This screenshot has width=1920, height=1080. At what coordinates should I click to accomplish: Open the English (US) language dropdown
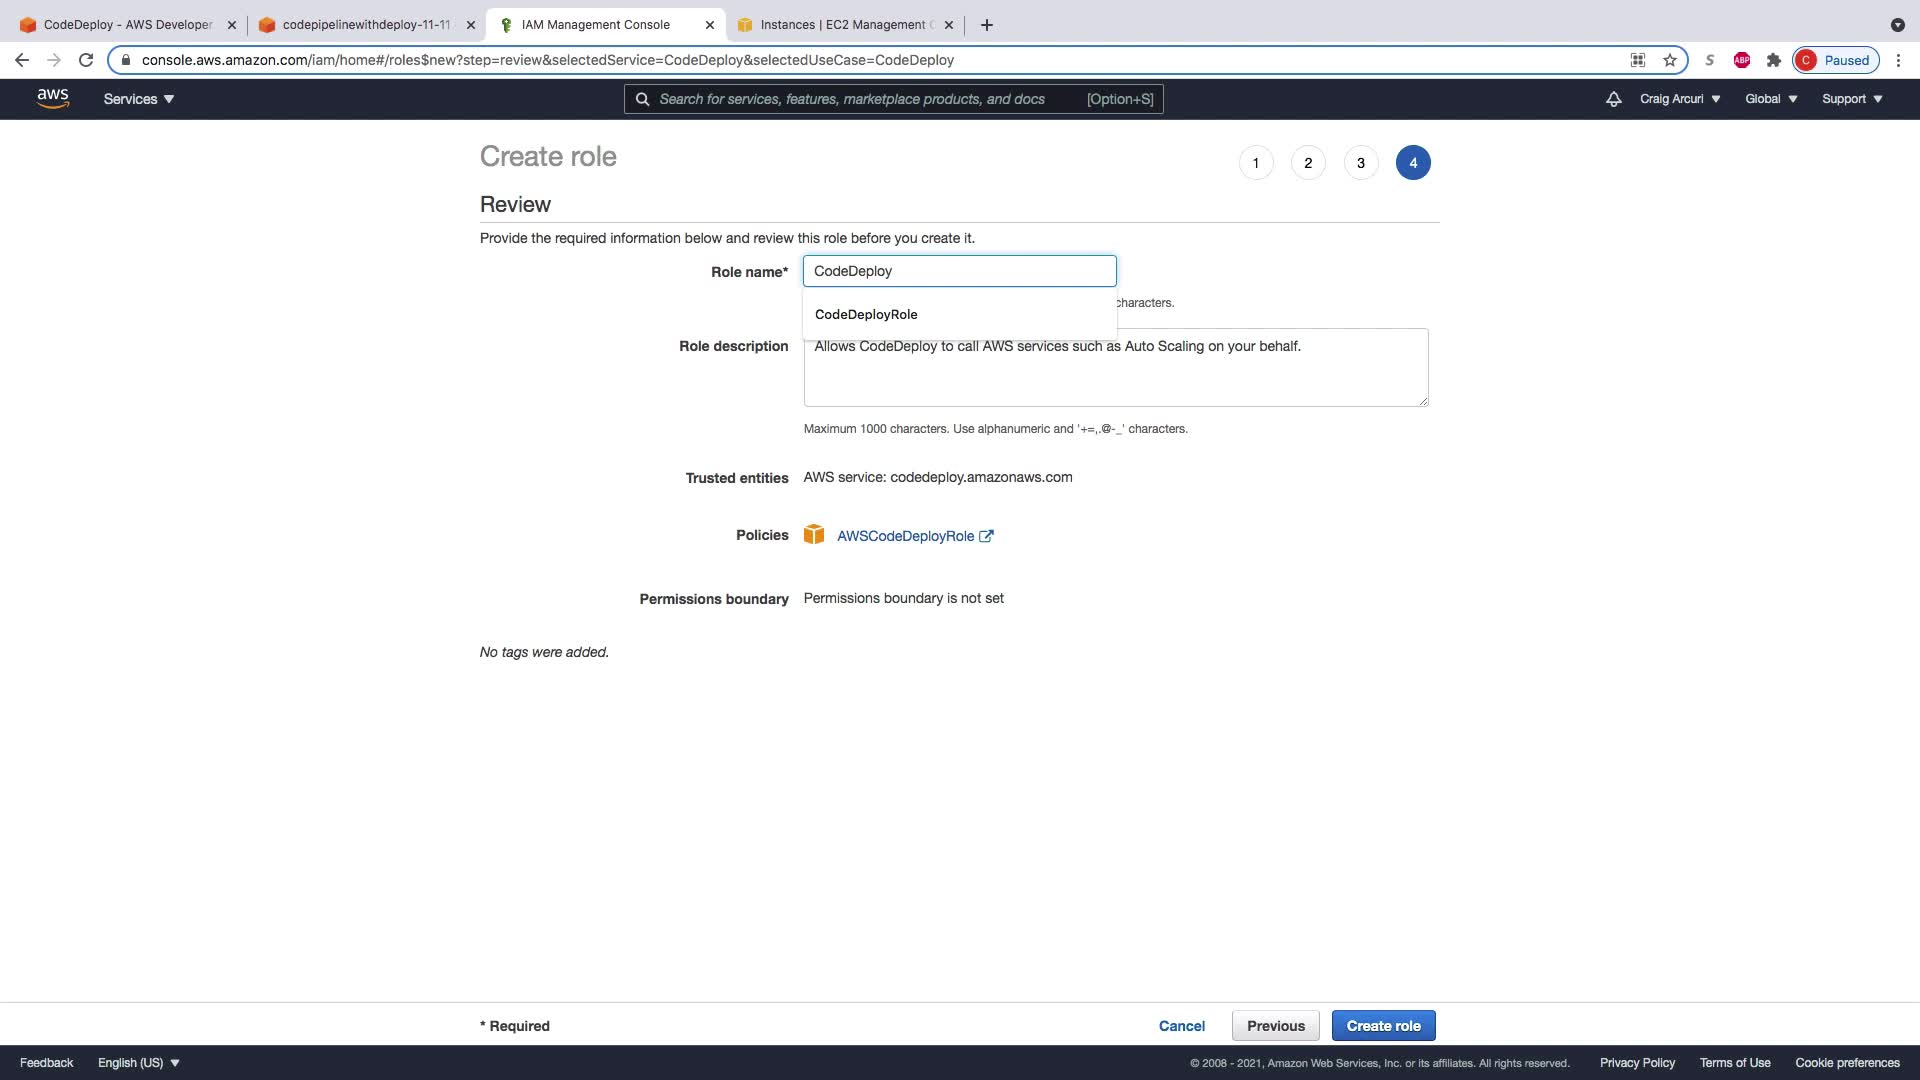(x=138, y=1063)
